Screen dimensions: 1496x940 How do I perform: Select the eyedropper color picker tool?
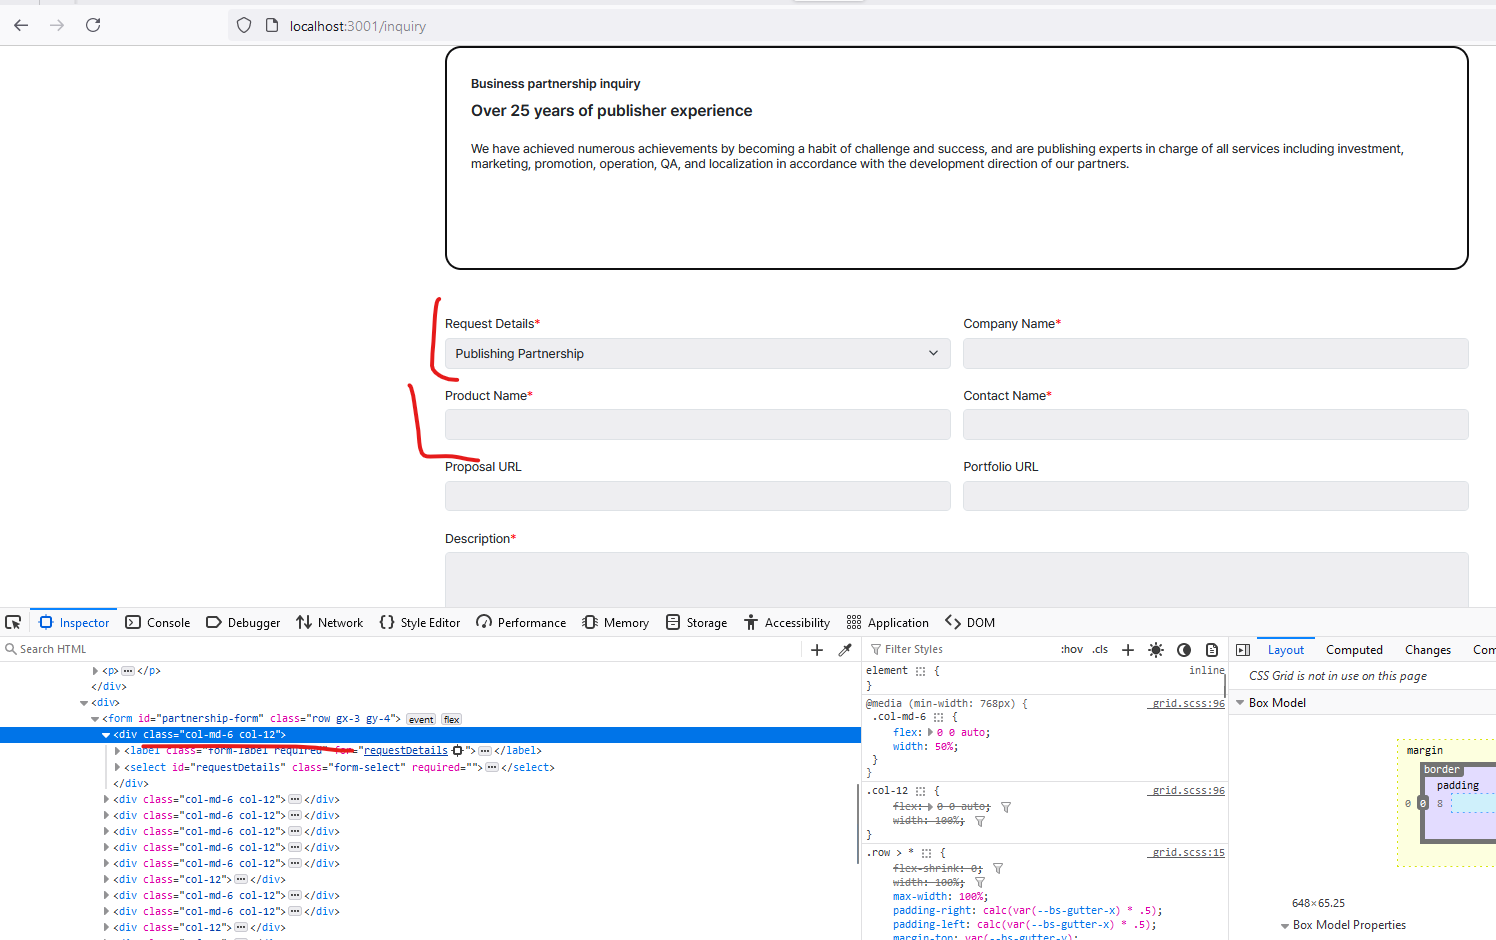pos(845,649)
